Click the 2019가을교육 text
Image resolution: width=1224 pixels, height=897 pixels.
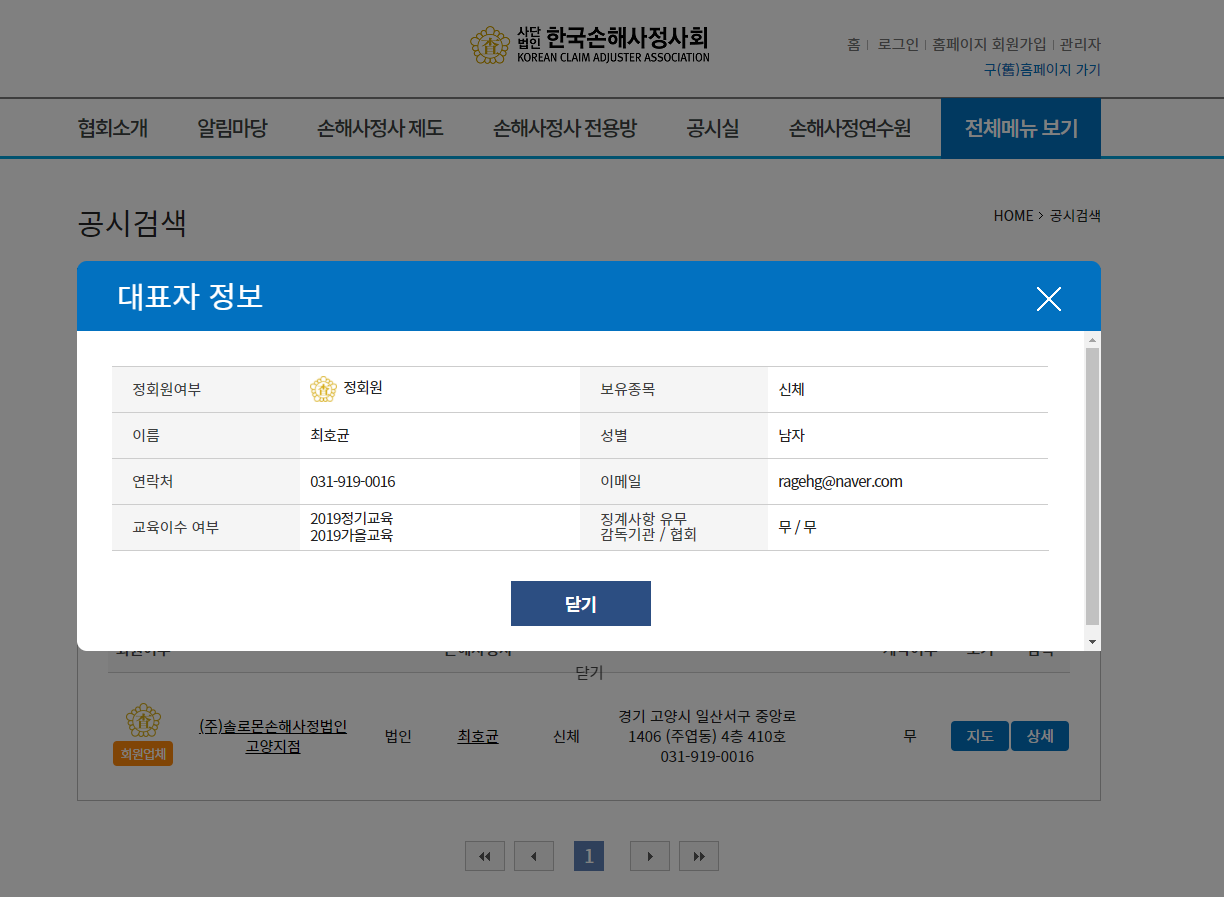pos(352,535)
